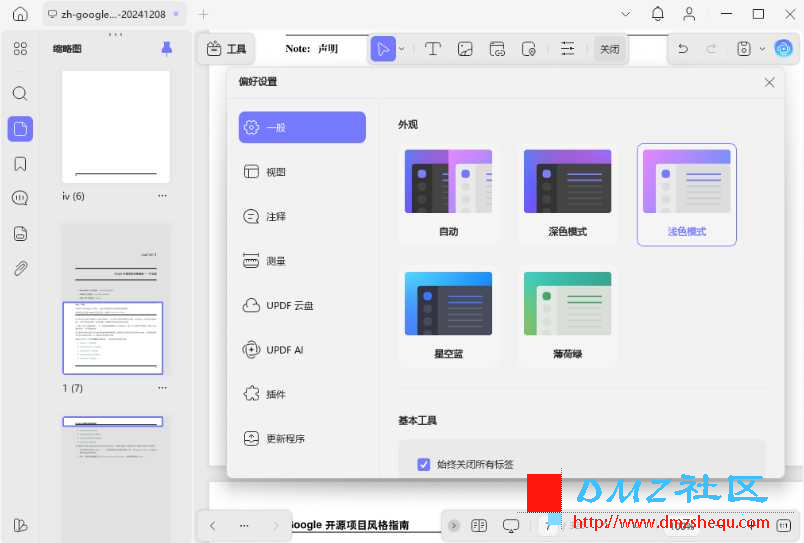Choose the 自动 automatic appearance option

coord(448,193)
